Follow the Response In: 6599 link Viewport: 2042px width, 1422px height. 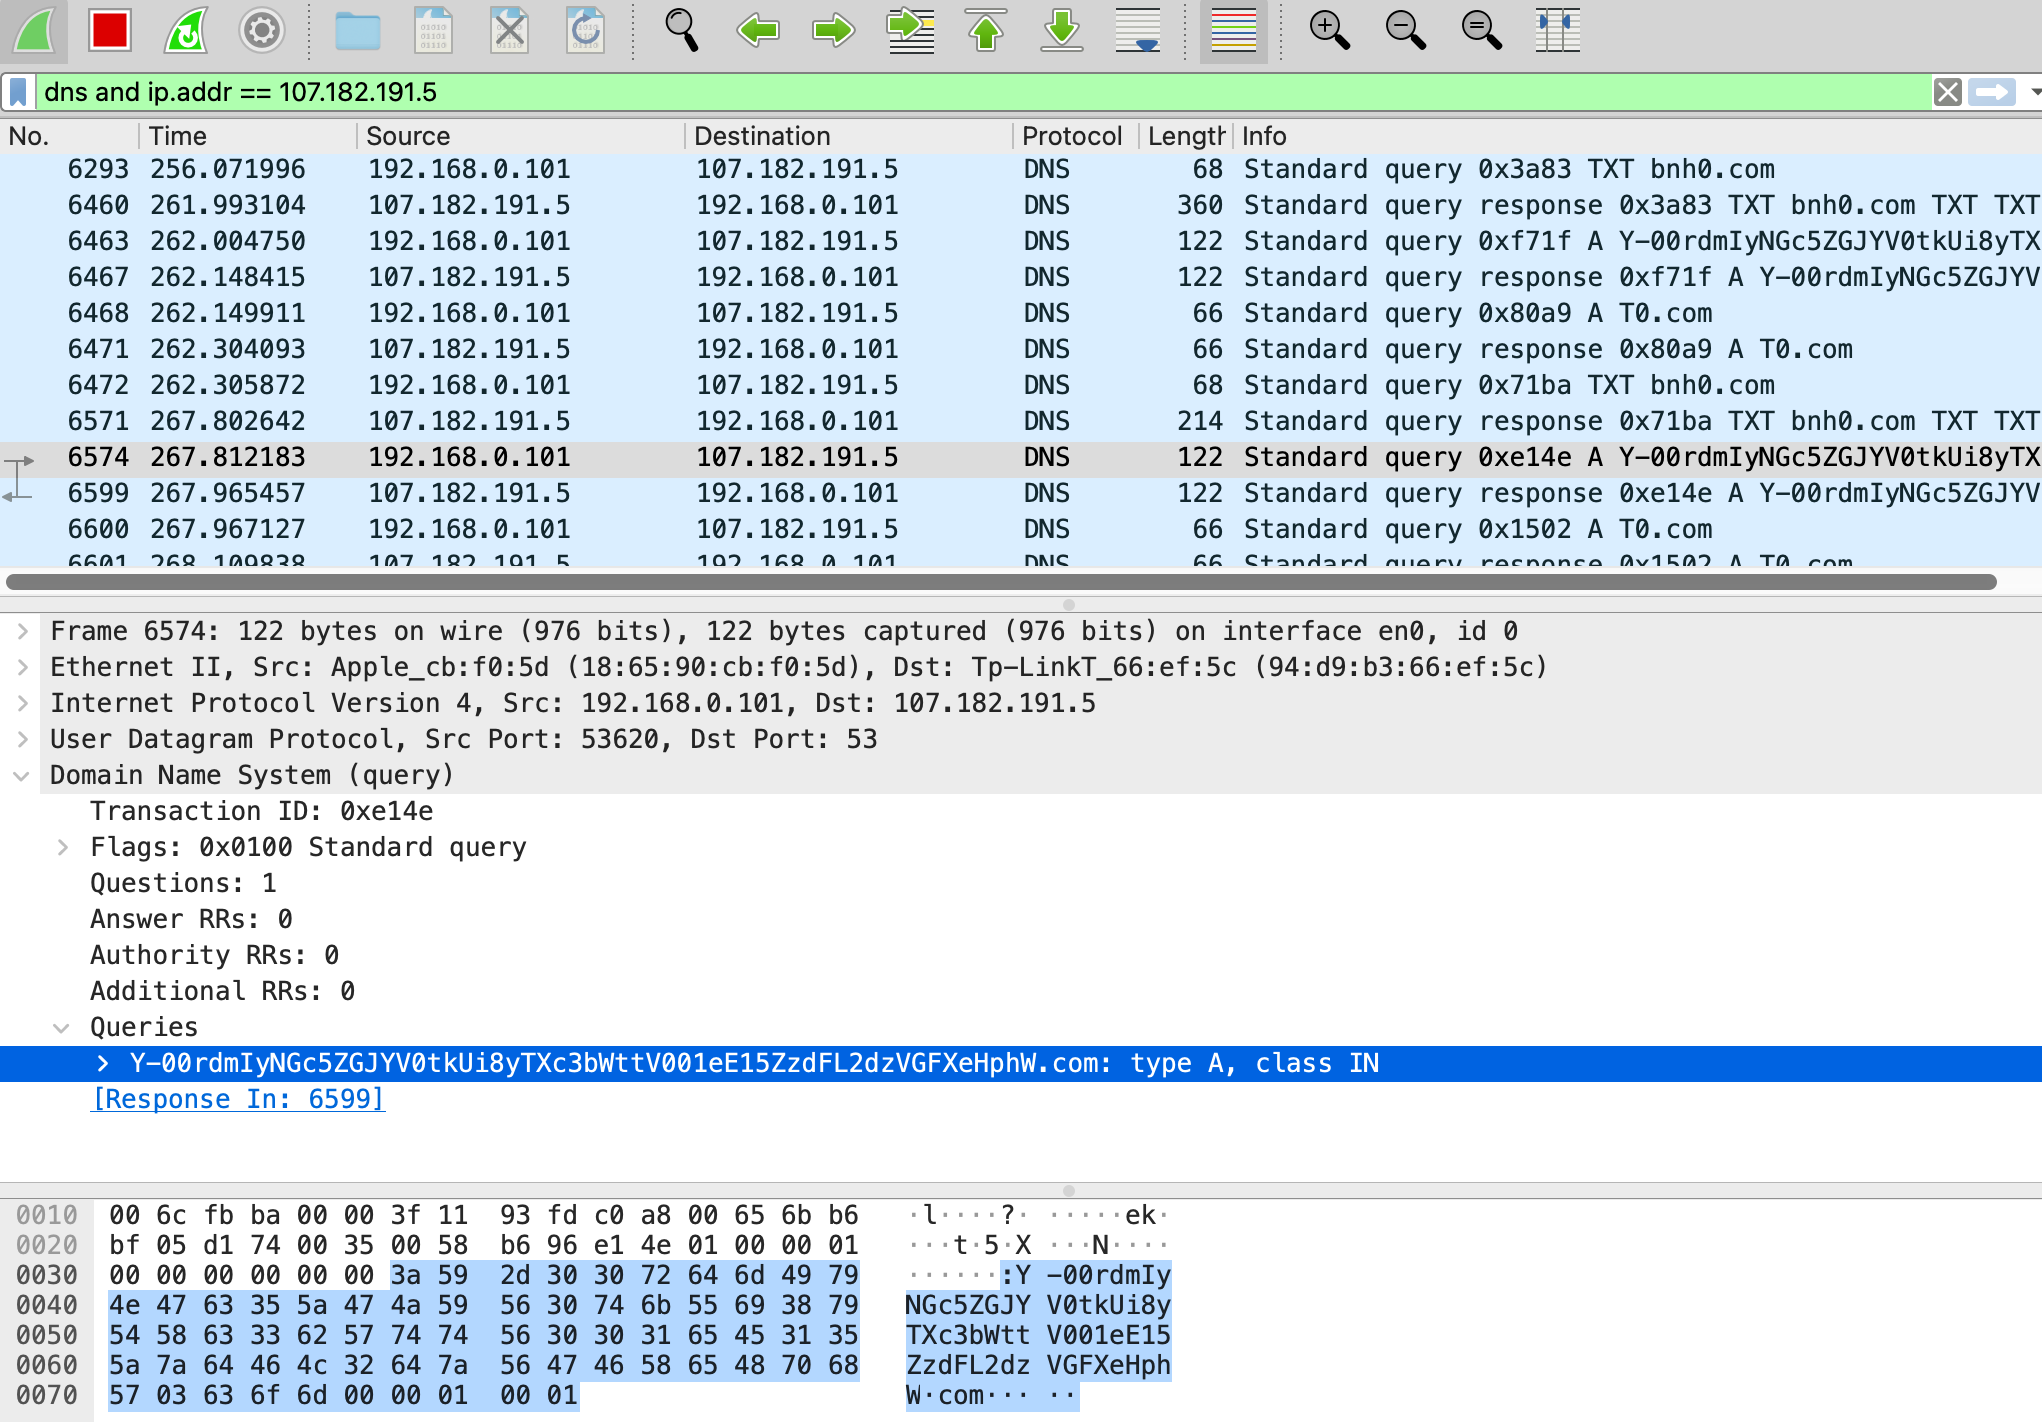coord(238,1099)
